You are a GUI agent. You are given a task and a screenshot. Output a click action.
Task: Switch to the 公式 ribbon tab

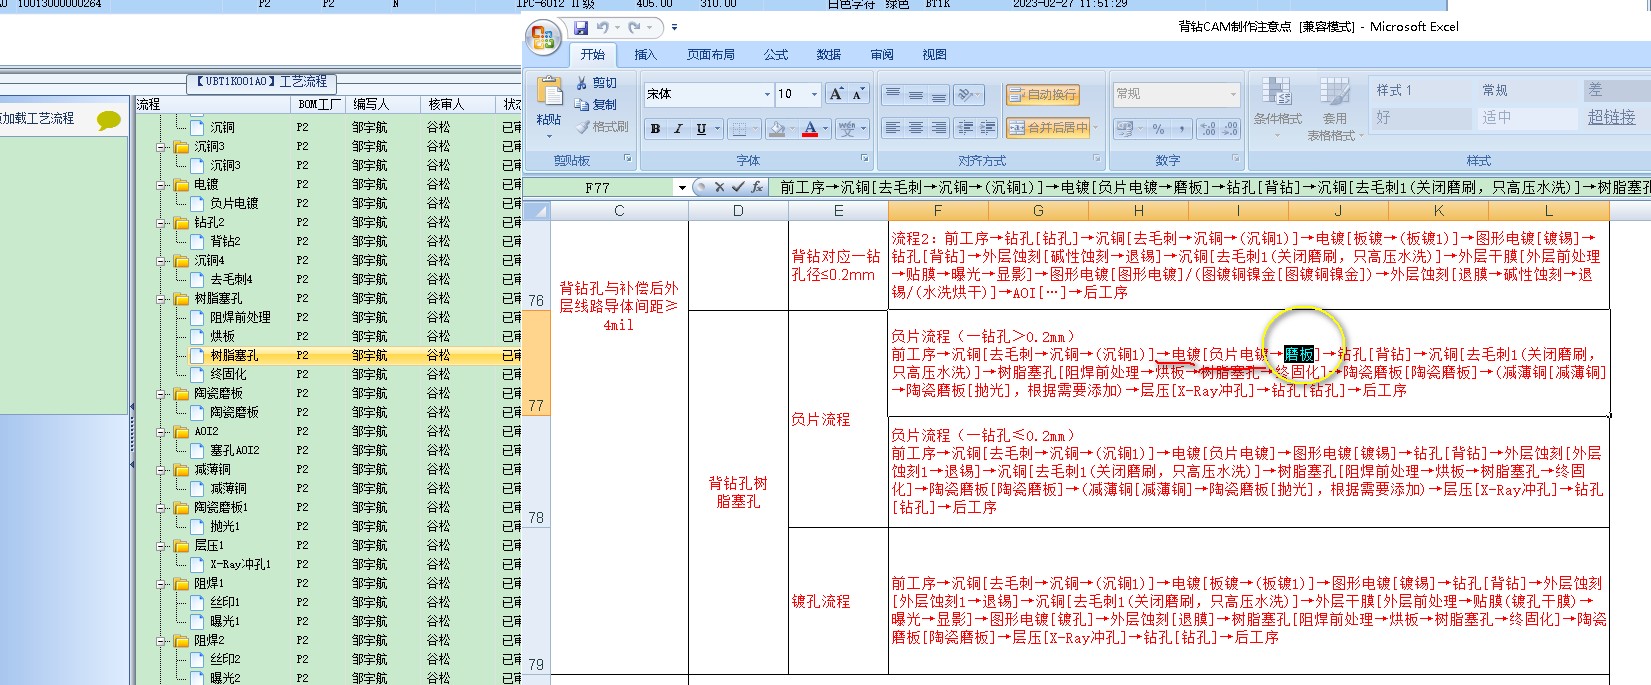point(775,55)
